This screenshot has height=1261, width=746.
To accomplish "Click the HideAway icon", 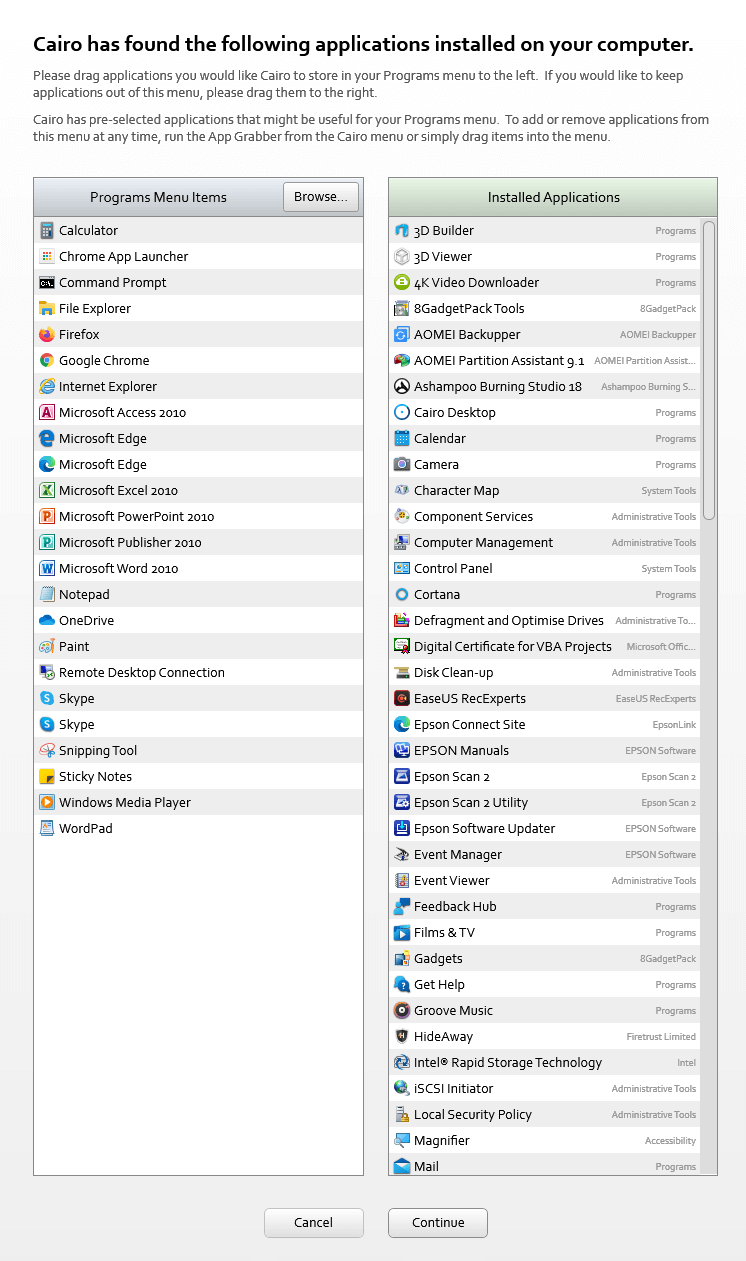I will click(x=401, y=1037).
